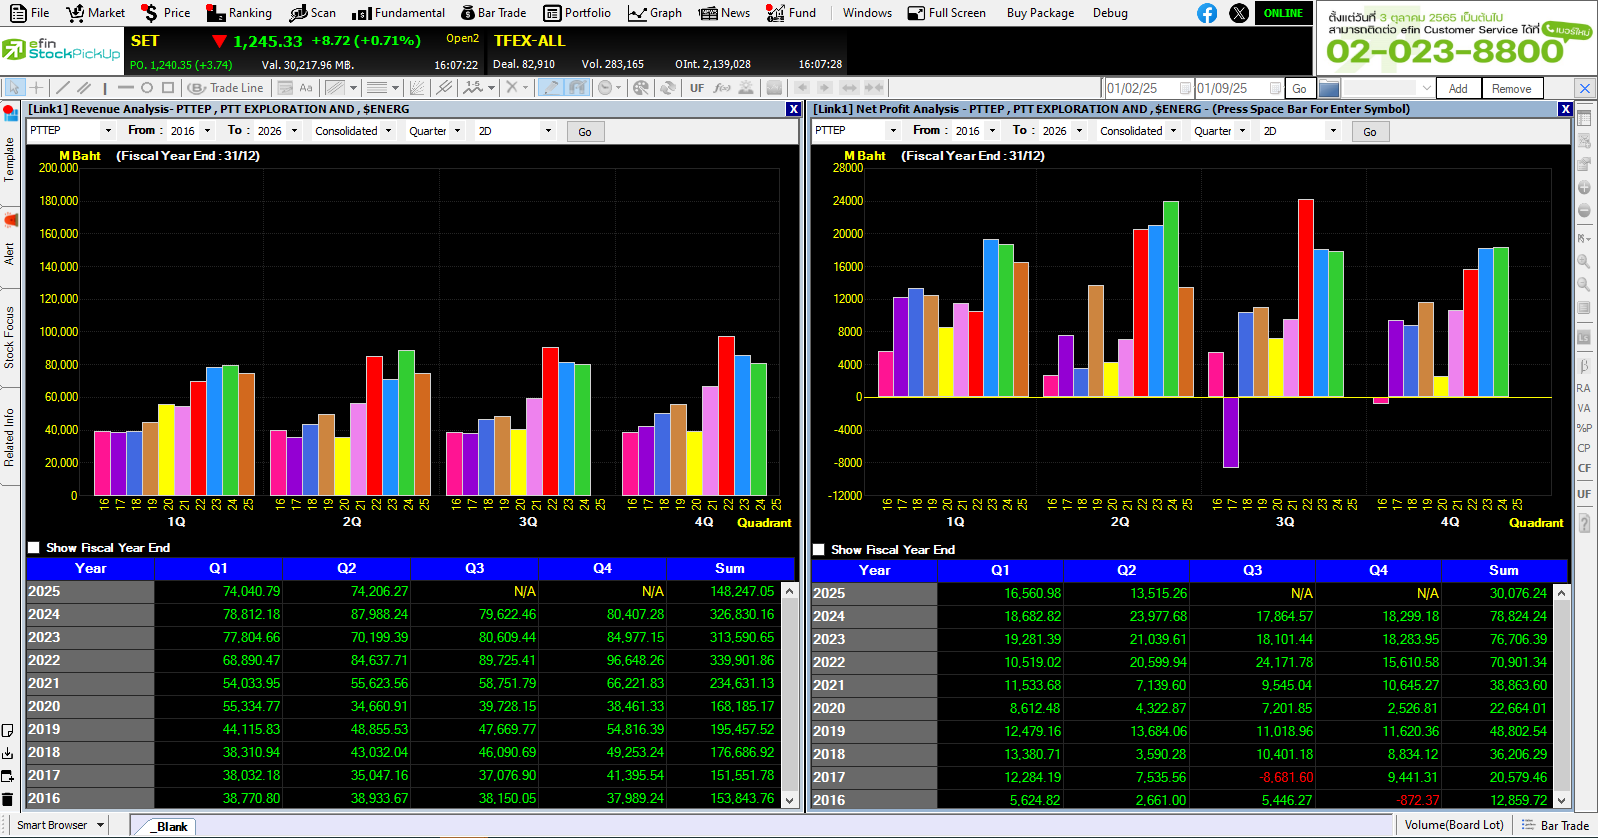The height and width of the screenshot is (838, 1598).
Task: Click the CF icon in right sidebar
Action: [1584, 468]
